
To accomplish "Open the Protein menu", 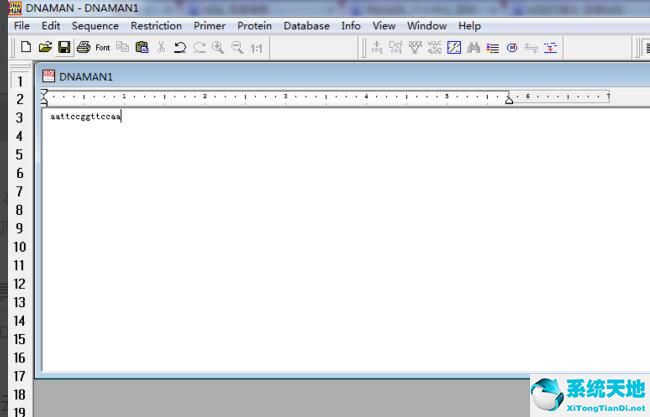I will (254, 26).
